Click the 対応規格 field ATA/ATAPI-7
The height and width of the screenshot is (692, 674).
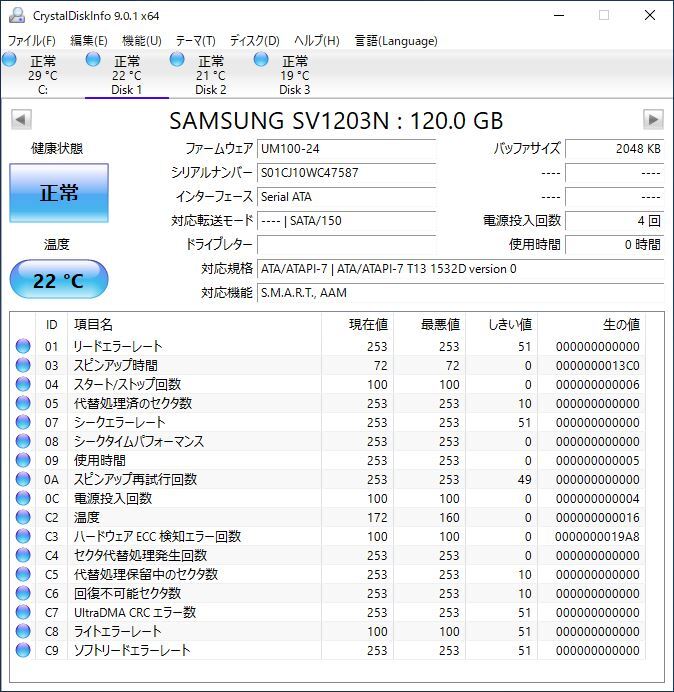460,268
